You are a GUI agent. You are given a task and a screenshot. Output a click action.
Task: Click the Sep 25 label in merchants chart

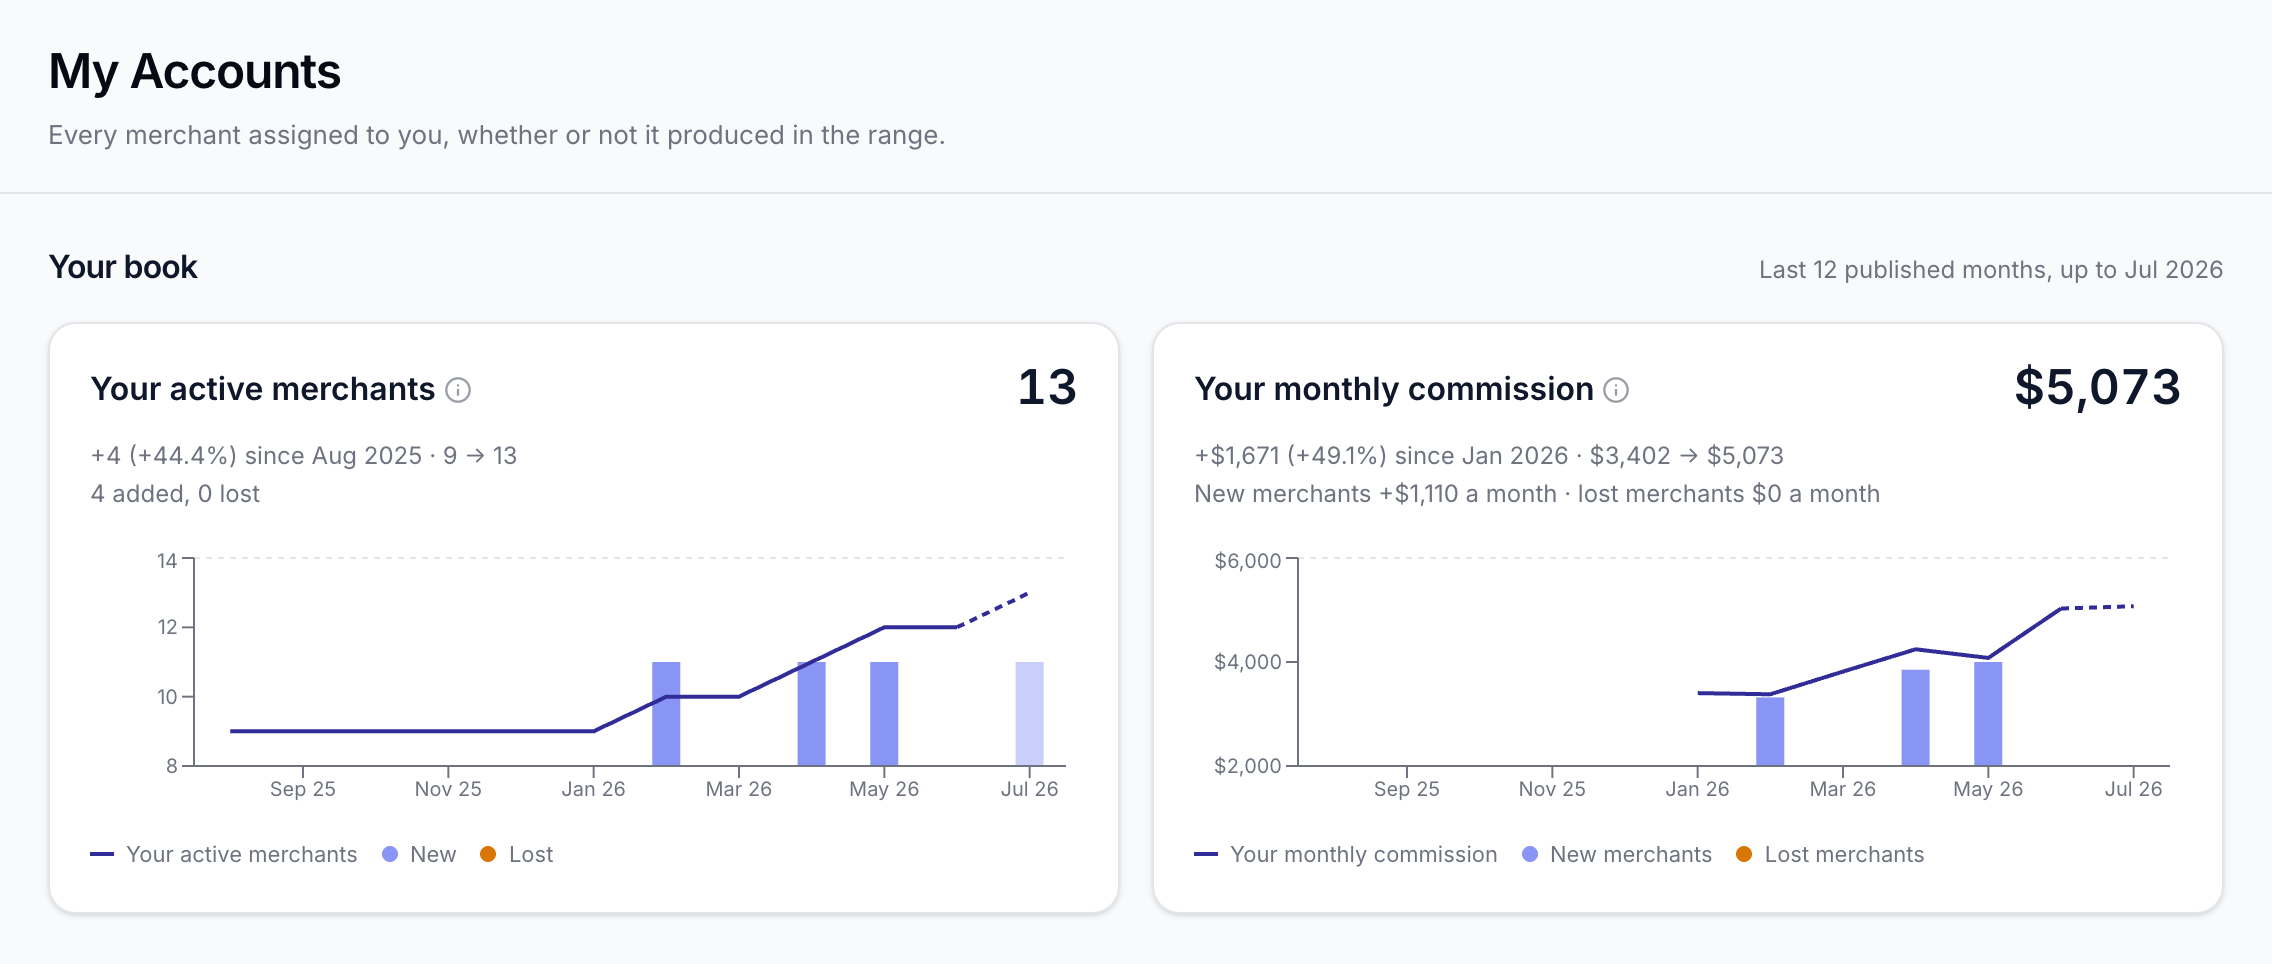[303, 789]
